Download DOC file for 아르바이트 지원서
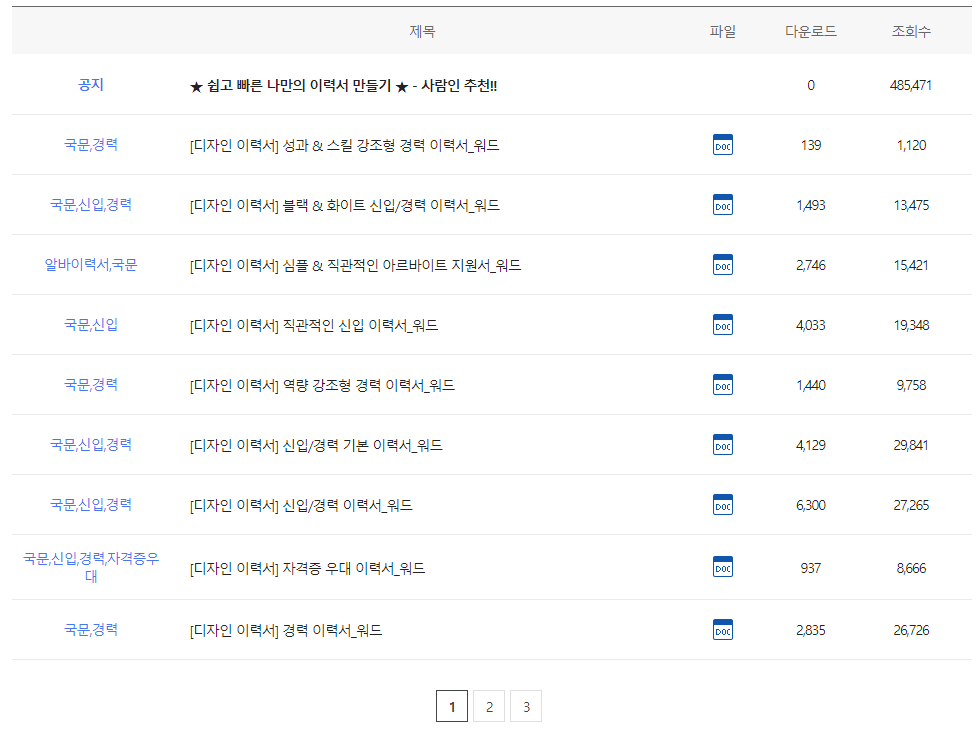 [722, 265]
